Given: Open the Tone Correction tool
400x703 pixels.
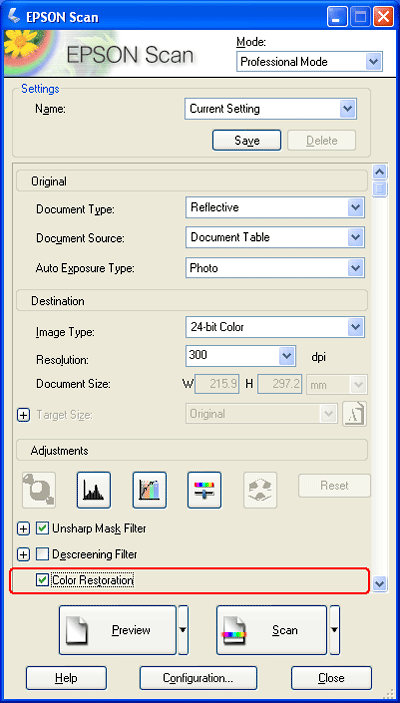Looking at the screenshot, I should pos(149,490).
